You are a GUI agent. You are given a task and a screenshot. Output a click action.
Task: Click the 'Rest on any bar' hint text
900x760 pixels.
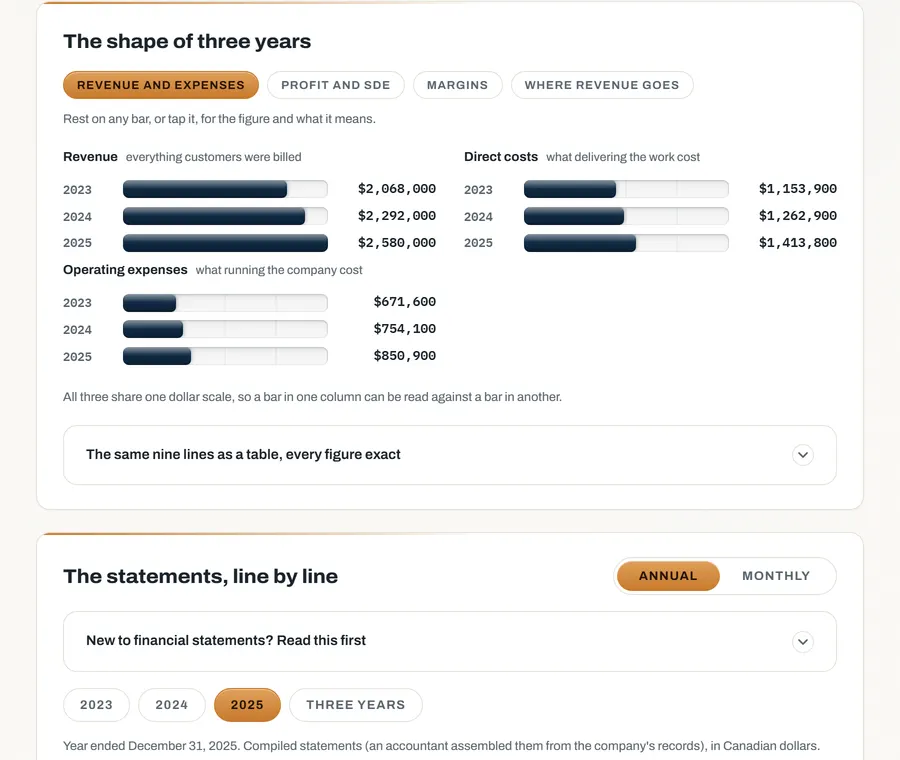(219, 119)
